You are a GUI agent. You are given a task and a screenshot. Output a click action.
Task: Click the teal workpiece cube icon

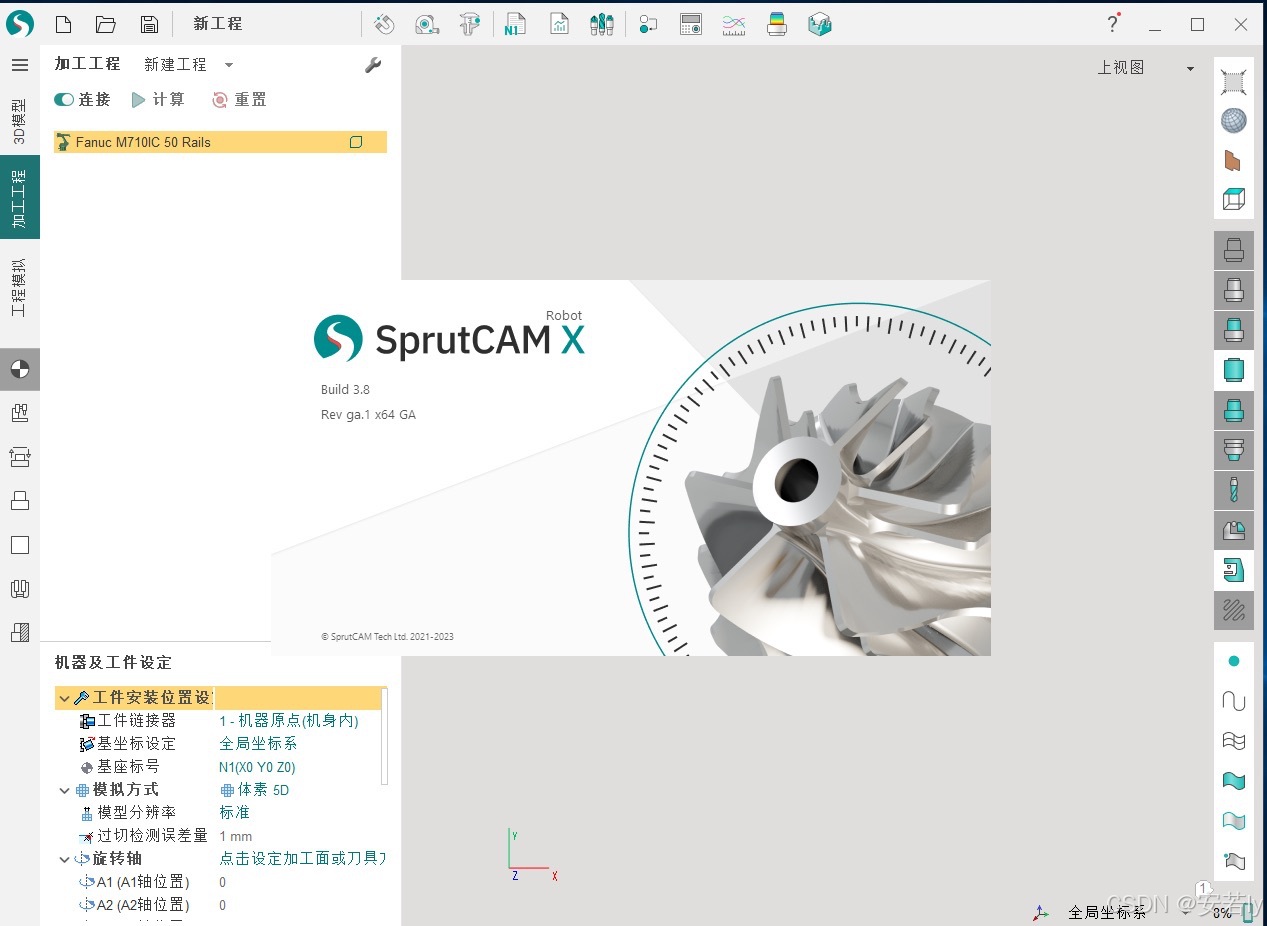point(820,24)
